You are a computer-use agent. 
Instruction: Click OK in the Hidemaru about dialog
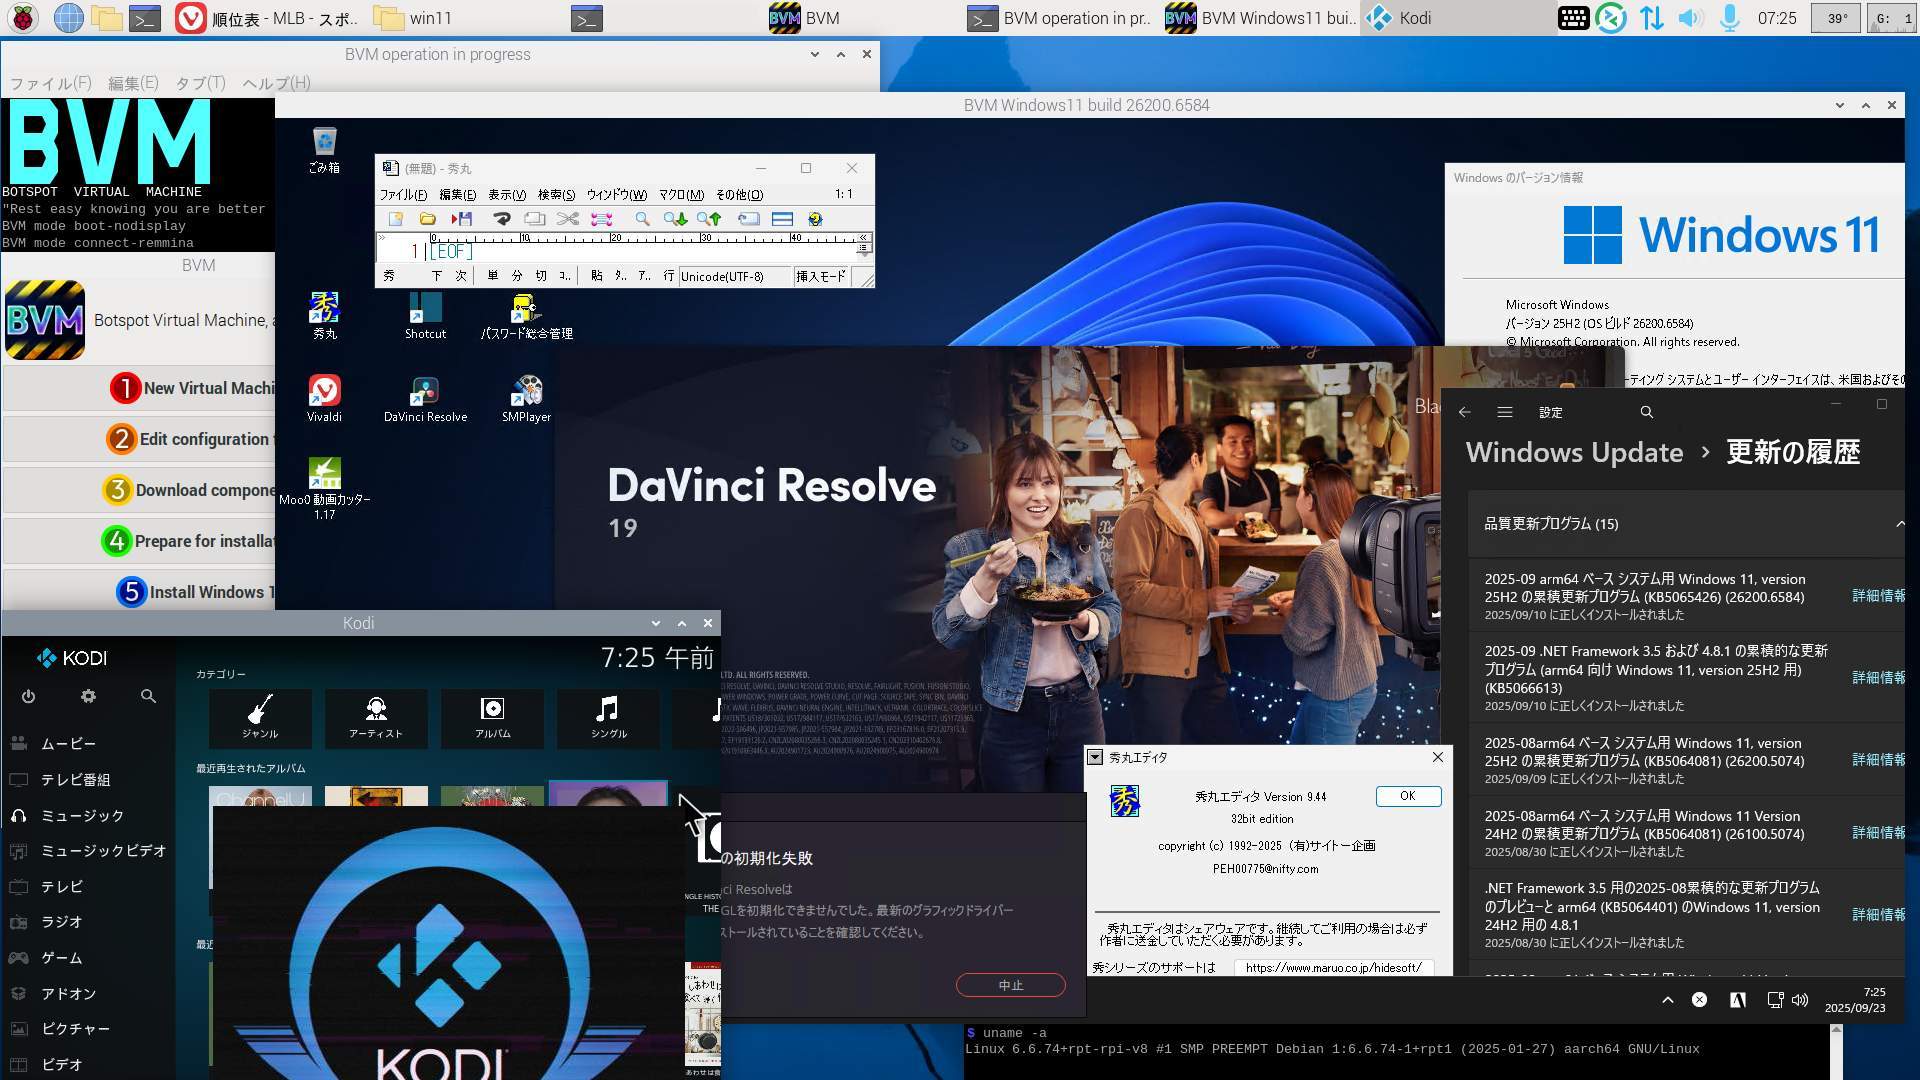[1407, 796]
